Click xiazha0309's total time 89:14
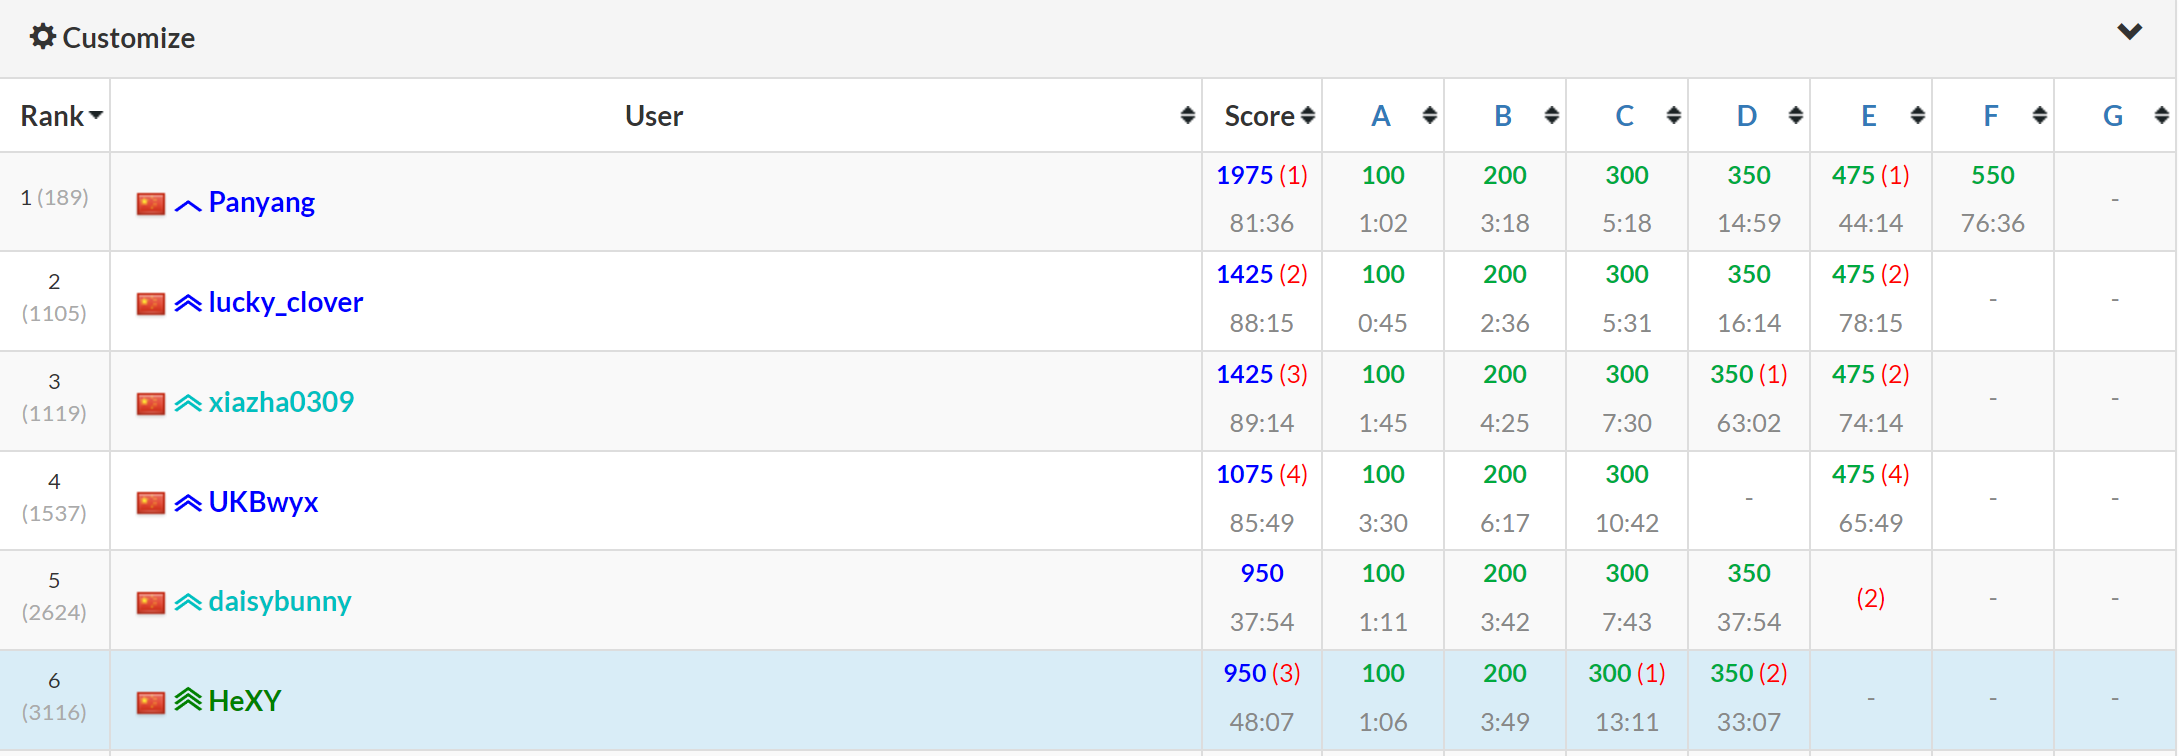2182x756 pixels. tap(1262, 423)
